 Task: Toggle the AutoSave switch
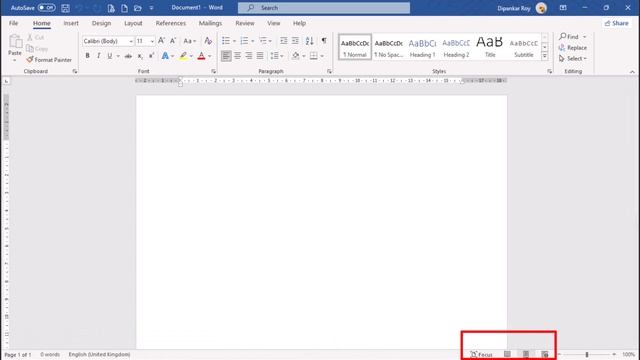tap(47, 8)
